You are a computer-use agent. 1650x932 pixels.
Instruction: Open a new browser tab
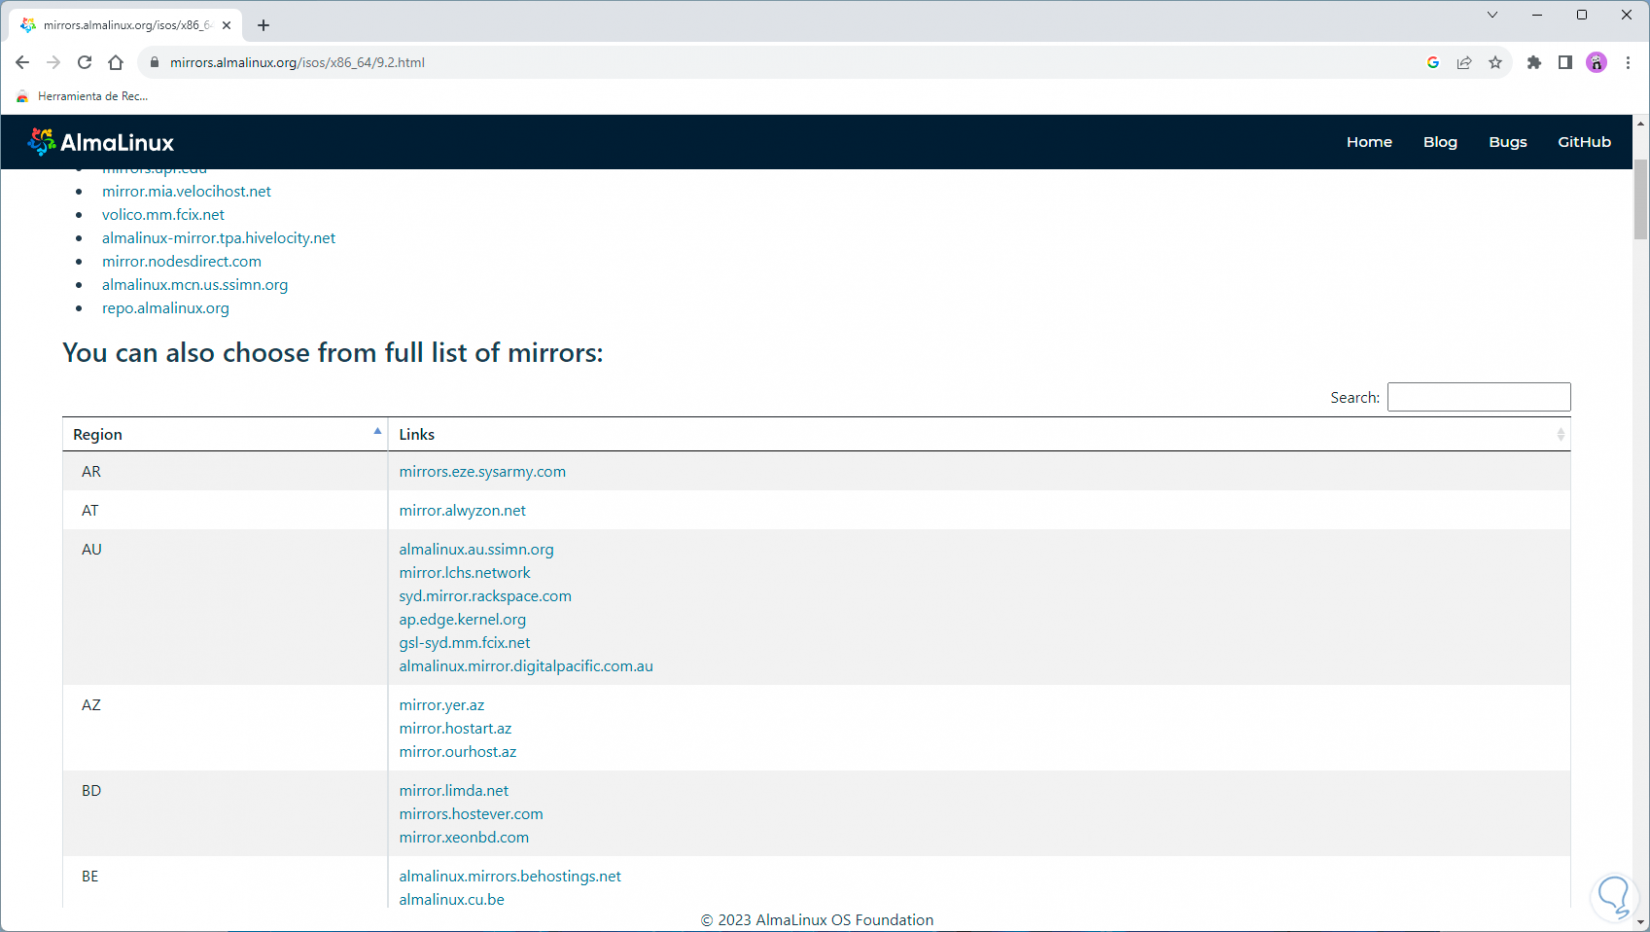264,25
